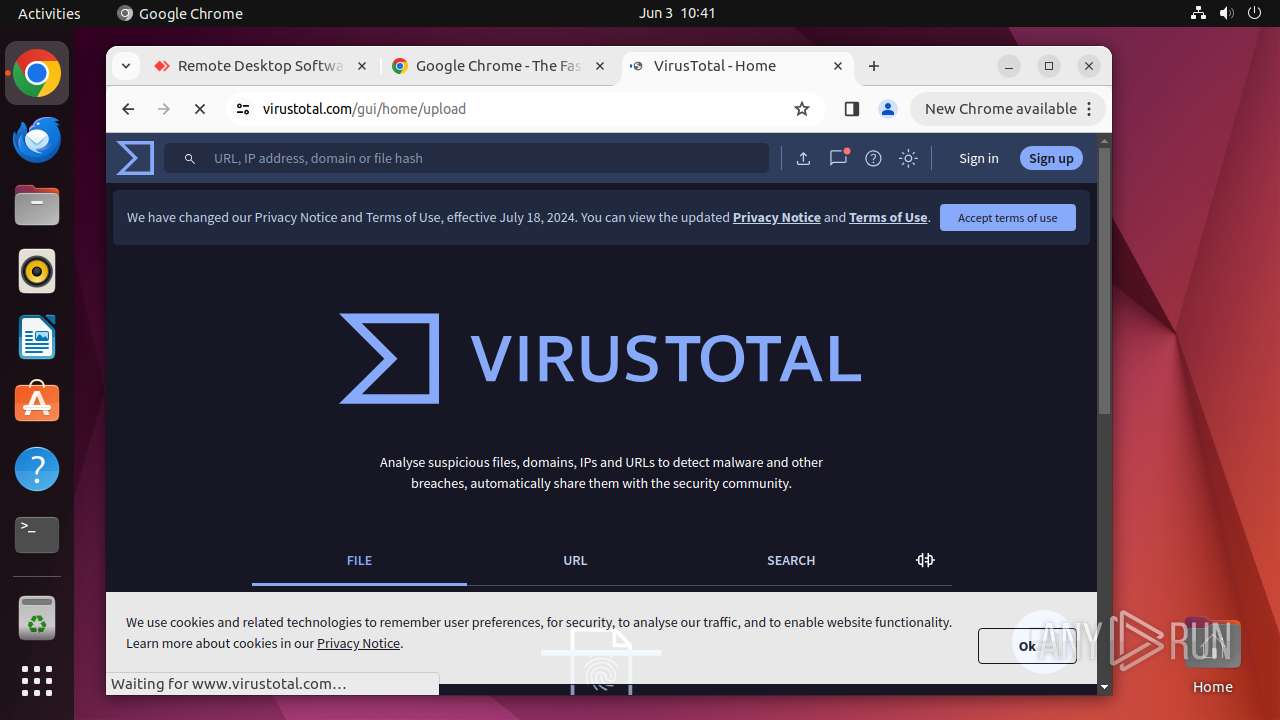1280x720 pixels.
Task: Click the page vertical scrollbar thumb
Action: point(1104,280)
